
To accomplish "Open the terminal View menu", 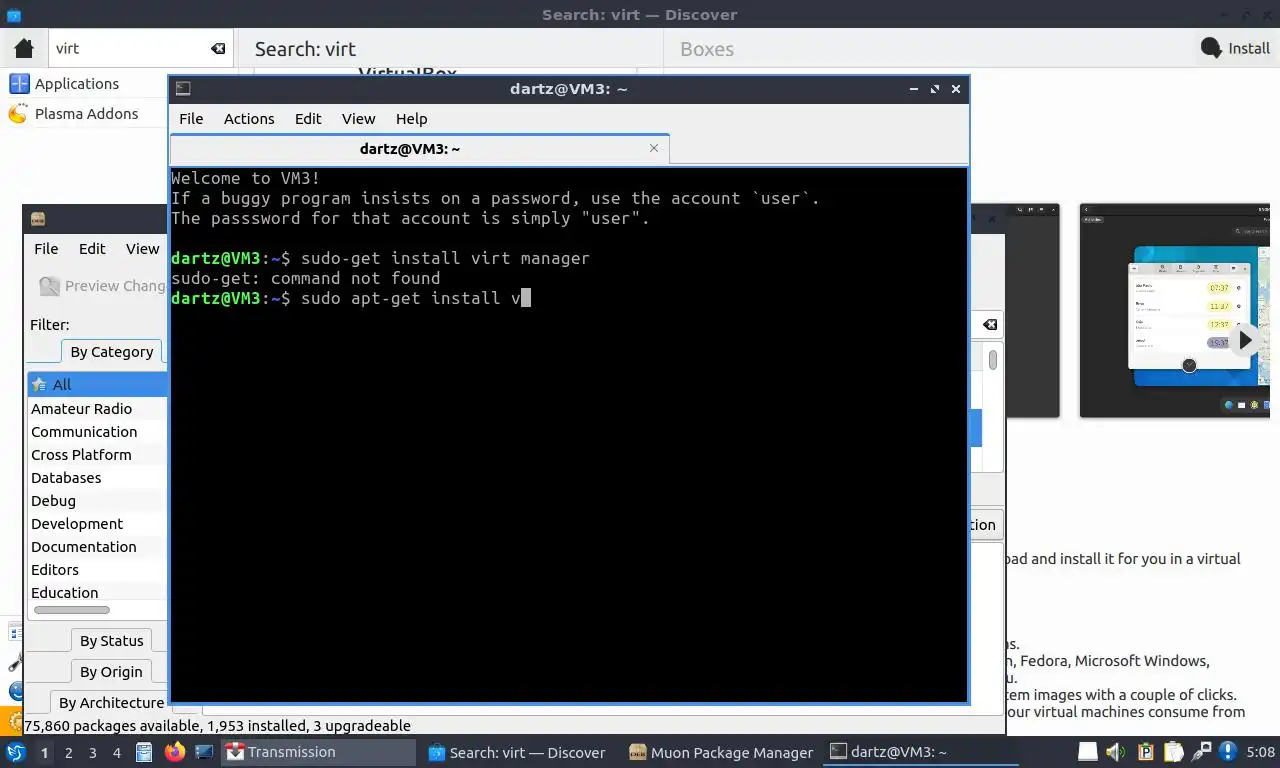I will (x=358, y=118).
